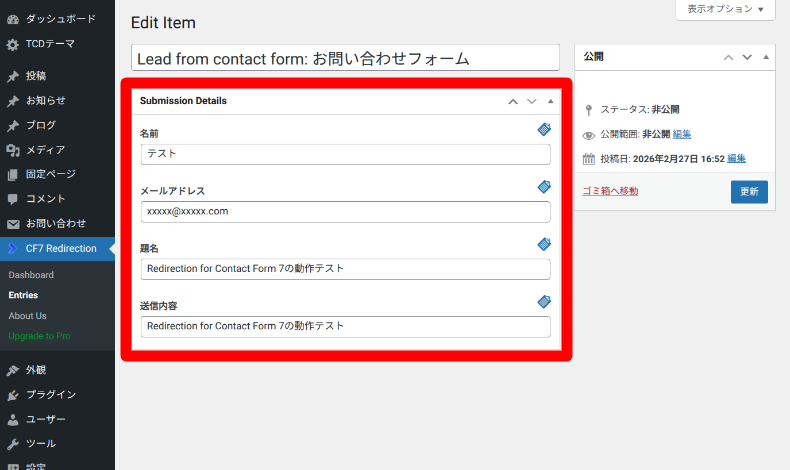Image resolution: width=790 pixels, height=470 pixels.
Task: Click the CF7 Redirection arrow icon
Action: tap(13, 249)
